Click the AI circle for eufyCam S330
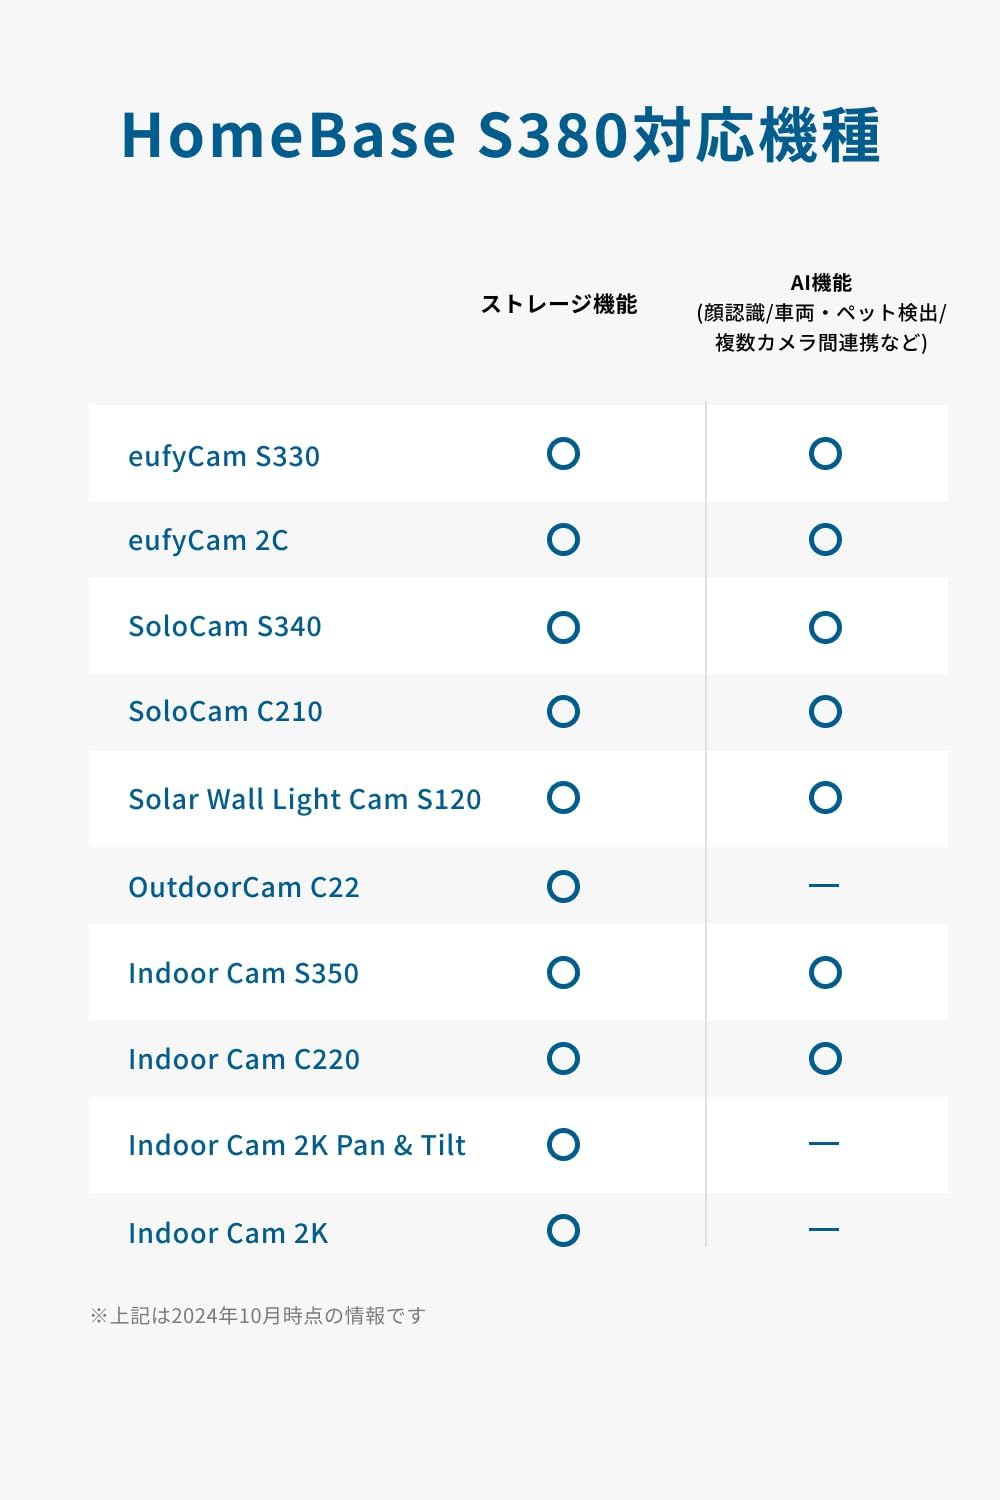Screen dimensions: 1000x1500 (x=825, y=454)
